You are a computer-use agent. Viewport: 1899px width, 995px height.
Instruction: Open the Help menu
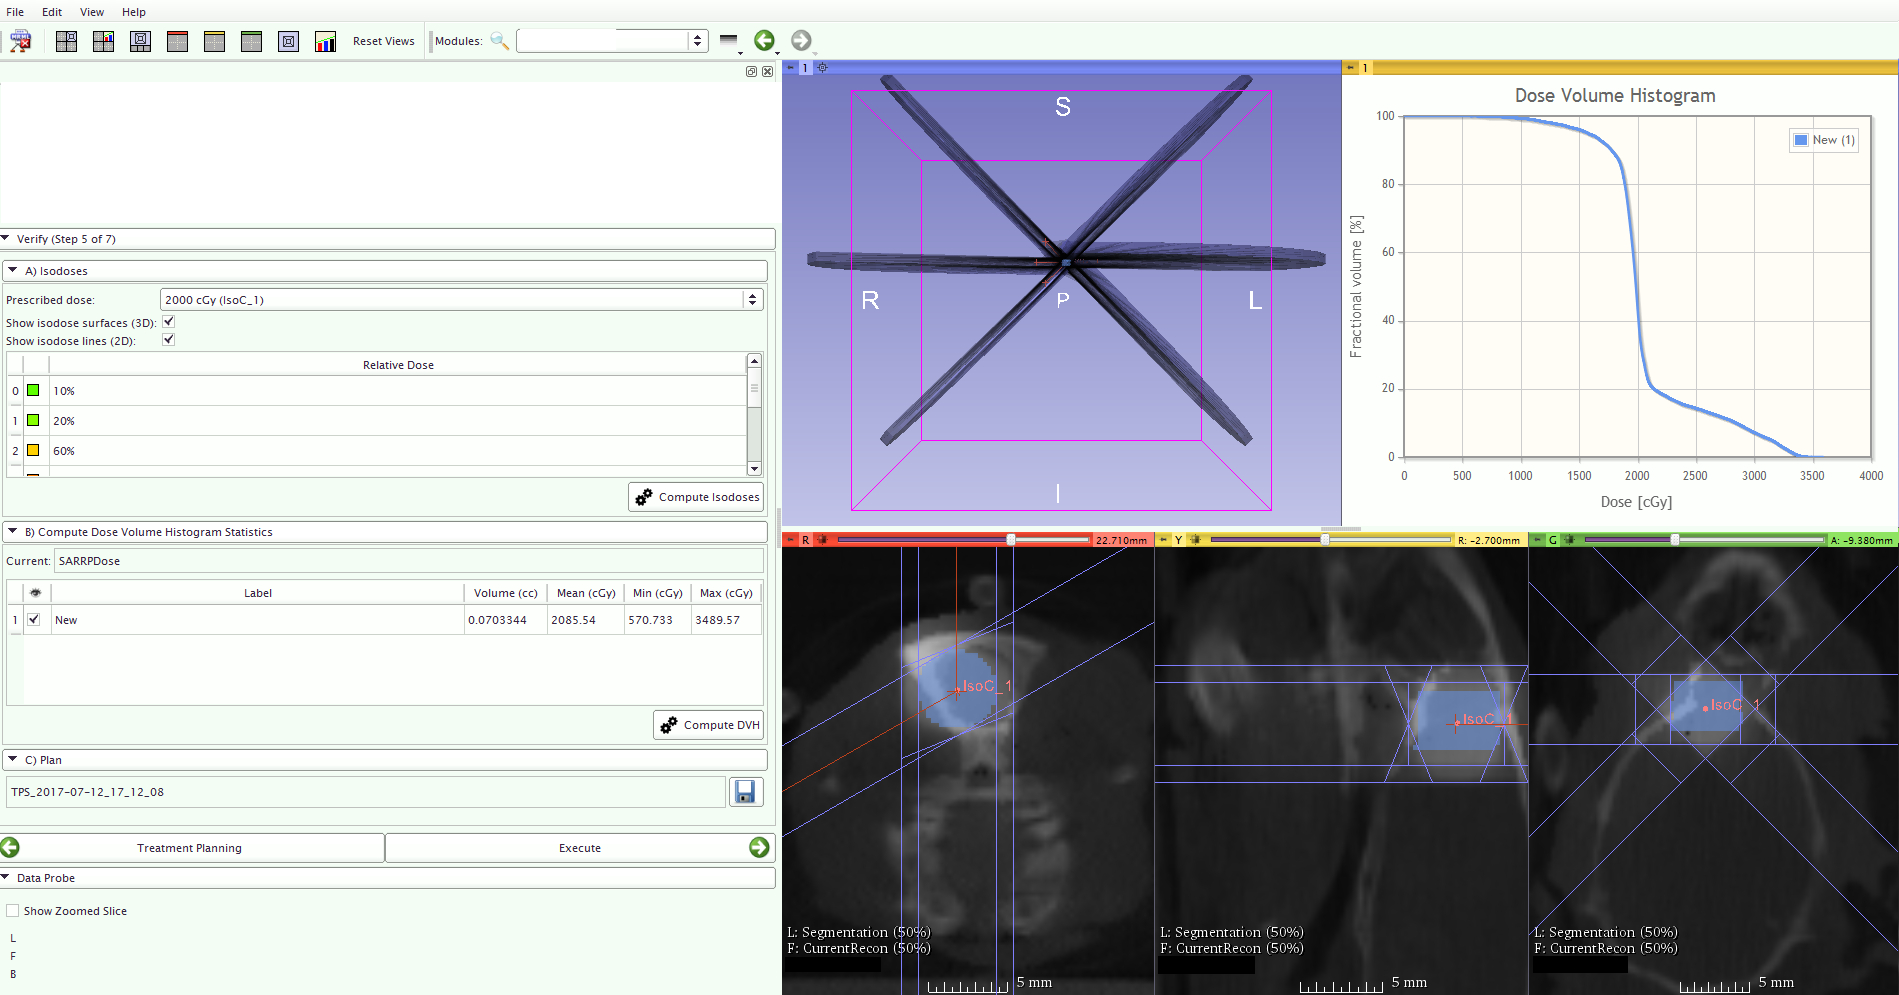tap(134, 12)
